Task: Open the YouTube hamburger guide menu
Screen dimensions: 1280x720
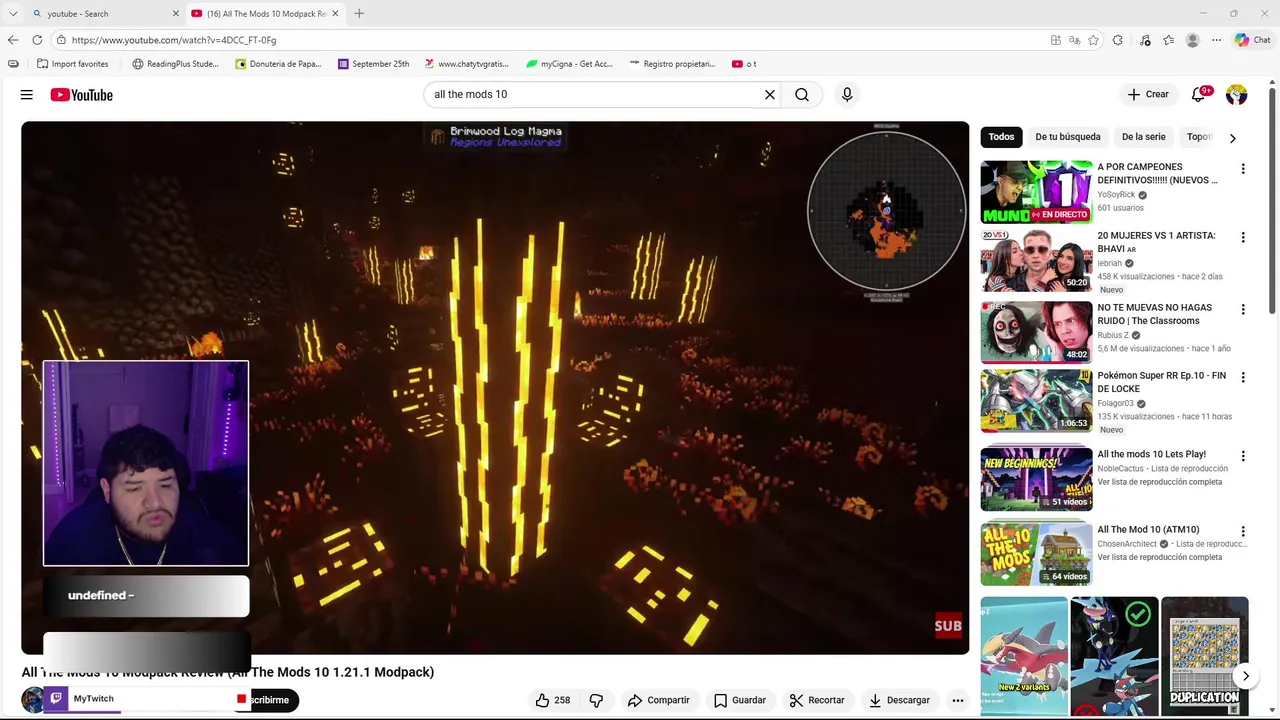Action: [27, 95]
